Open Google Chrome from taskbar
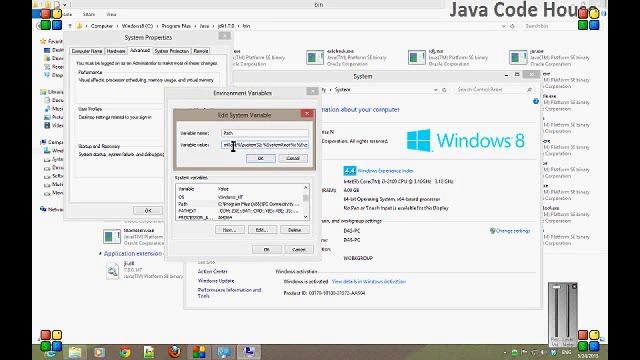This screenshot has width=640, height=360. (x=125, y=352)
